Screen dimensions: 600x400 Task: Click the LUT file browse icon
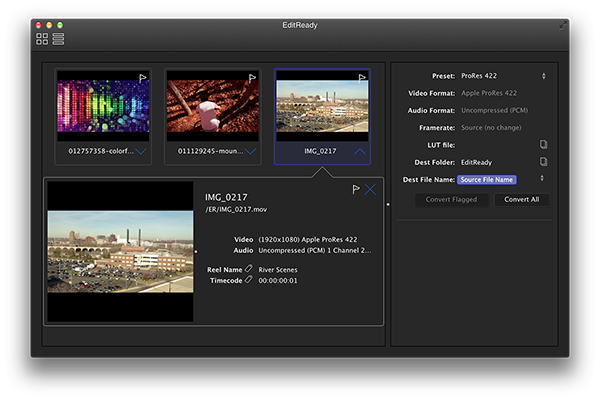coord(544,144)
